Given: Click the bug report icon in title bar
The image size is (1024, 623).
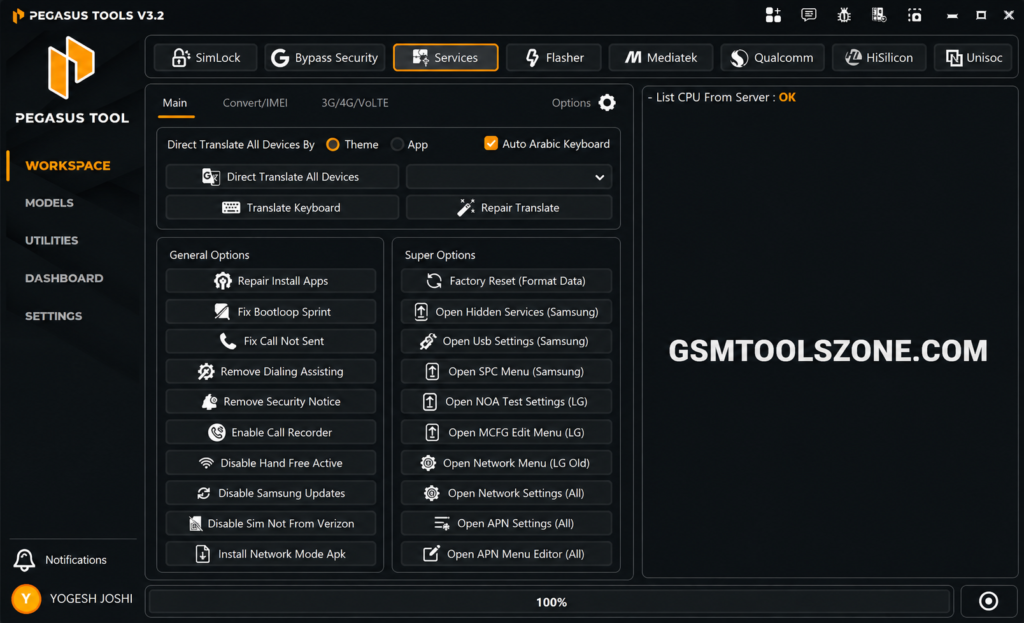Looking at the screenshot, I should click(844, 15).
